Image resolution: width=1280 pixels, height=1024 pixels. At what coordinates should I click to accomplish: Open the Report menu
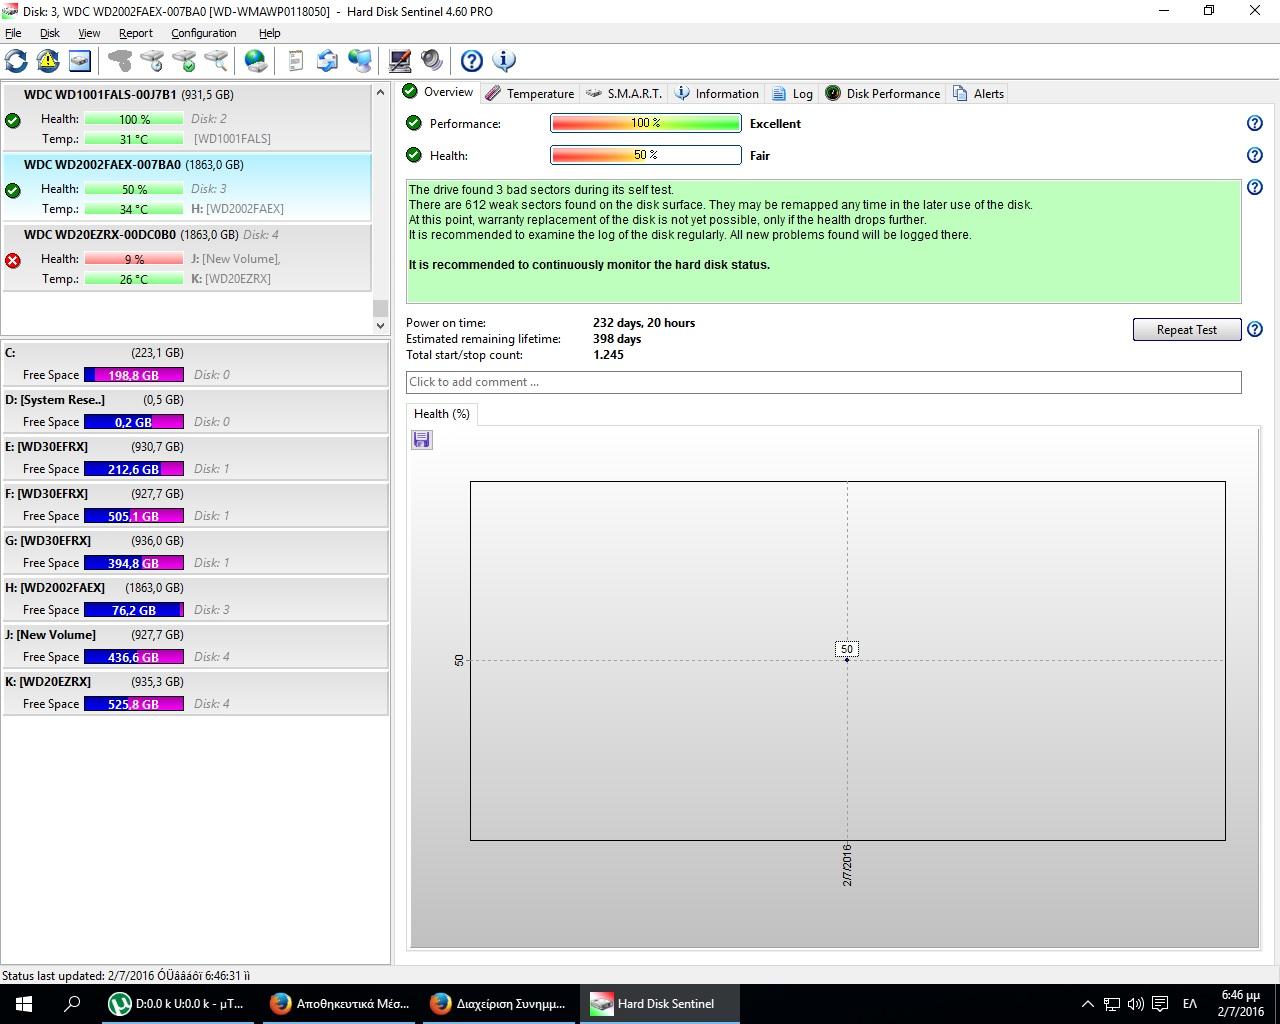135,33
